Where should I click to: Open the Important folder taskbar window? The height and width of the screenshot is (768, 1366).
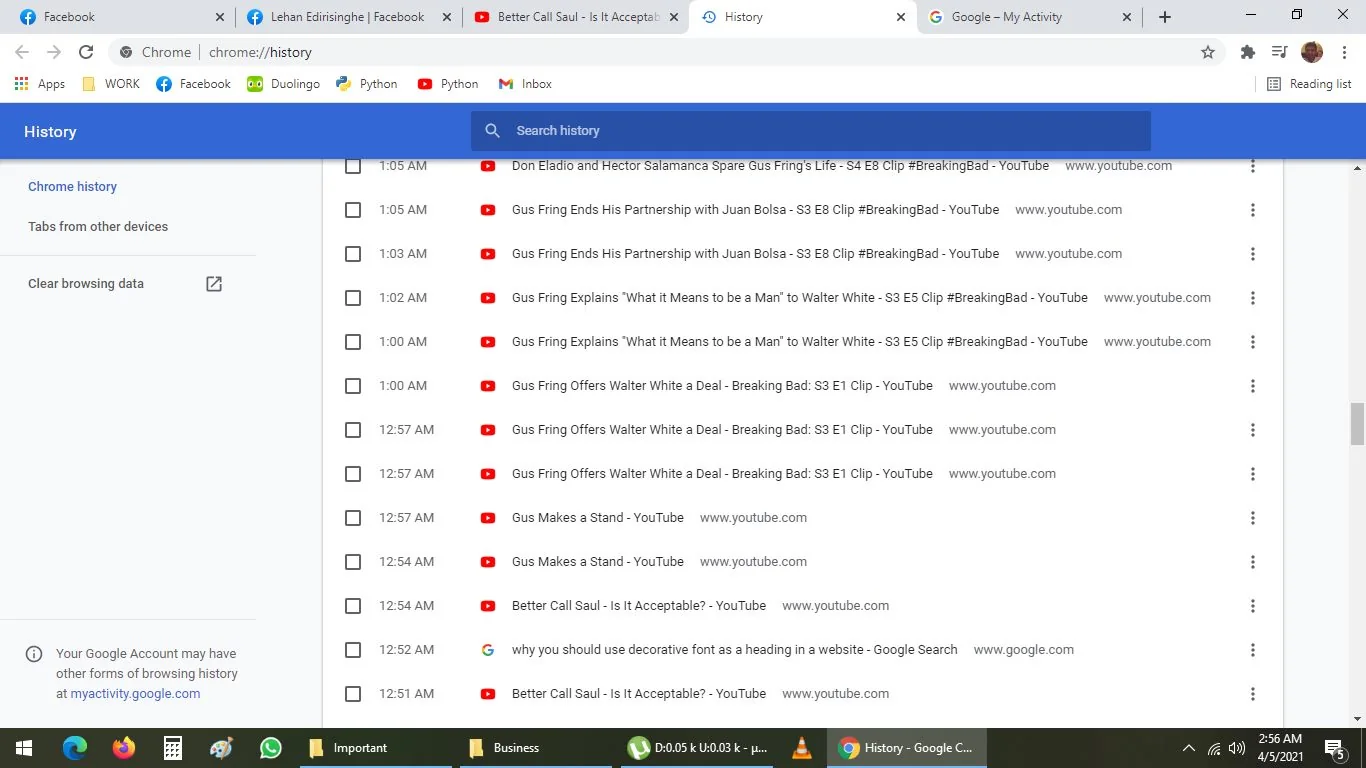tap(376, 748)
